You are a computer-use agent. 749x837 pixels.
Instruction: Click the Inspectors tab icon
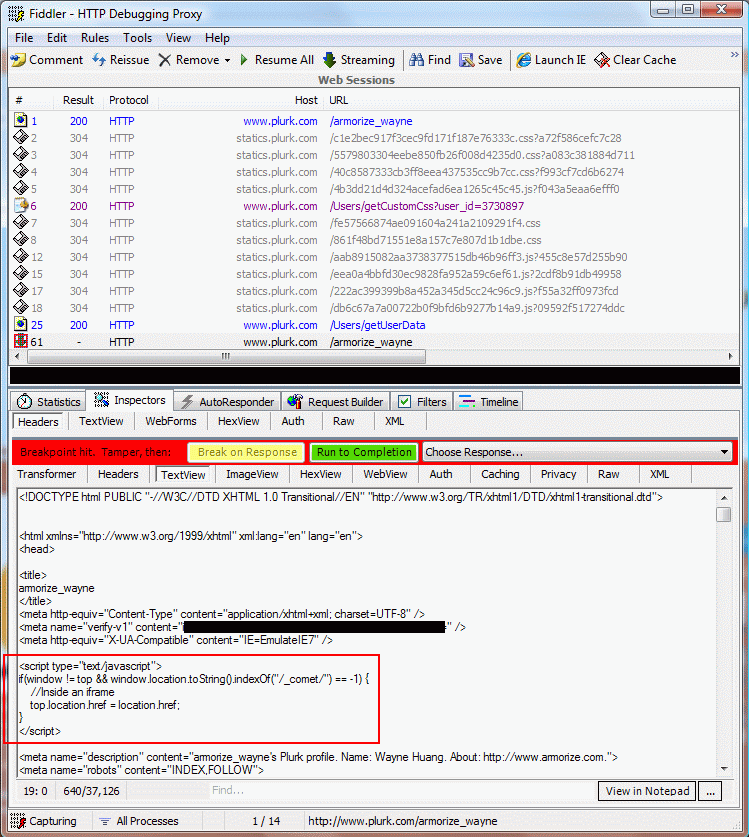click(x=101, y=399)
